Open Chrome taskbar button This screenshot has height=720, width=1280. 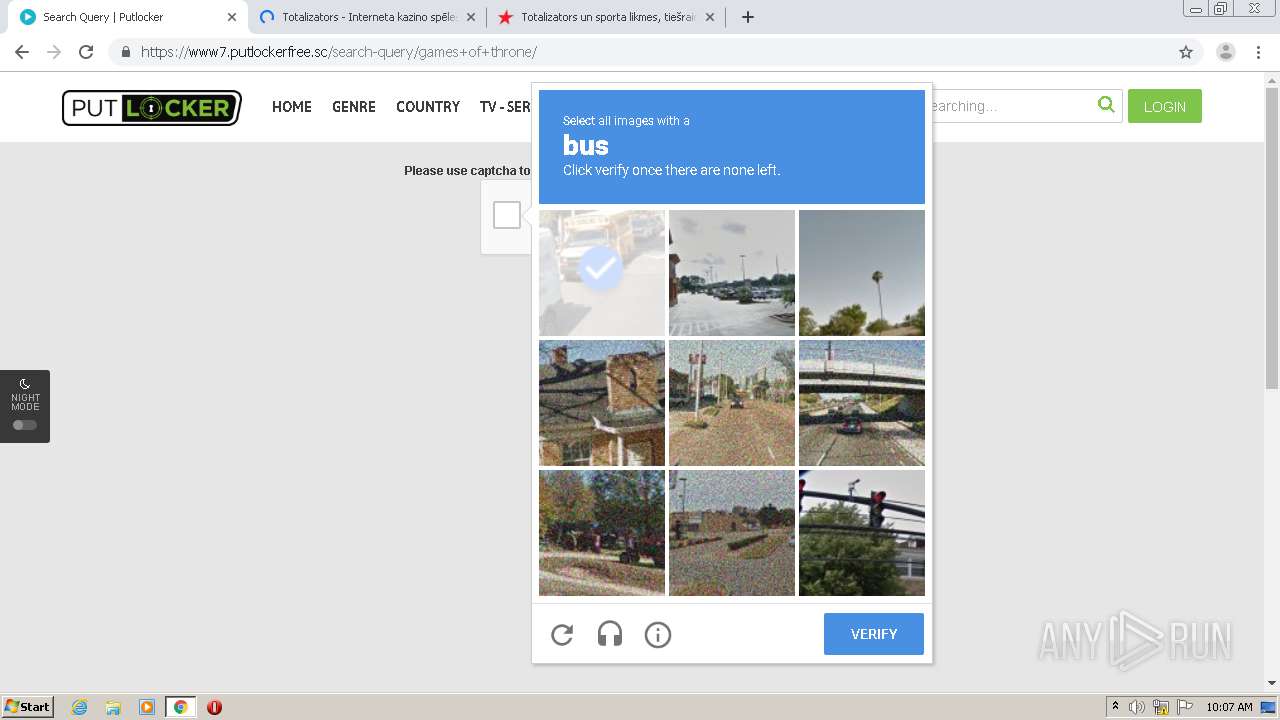180,707
